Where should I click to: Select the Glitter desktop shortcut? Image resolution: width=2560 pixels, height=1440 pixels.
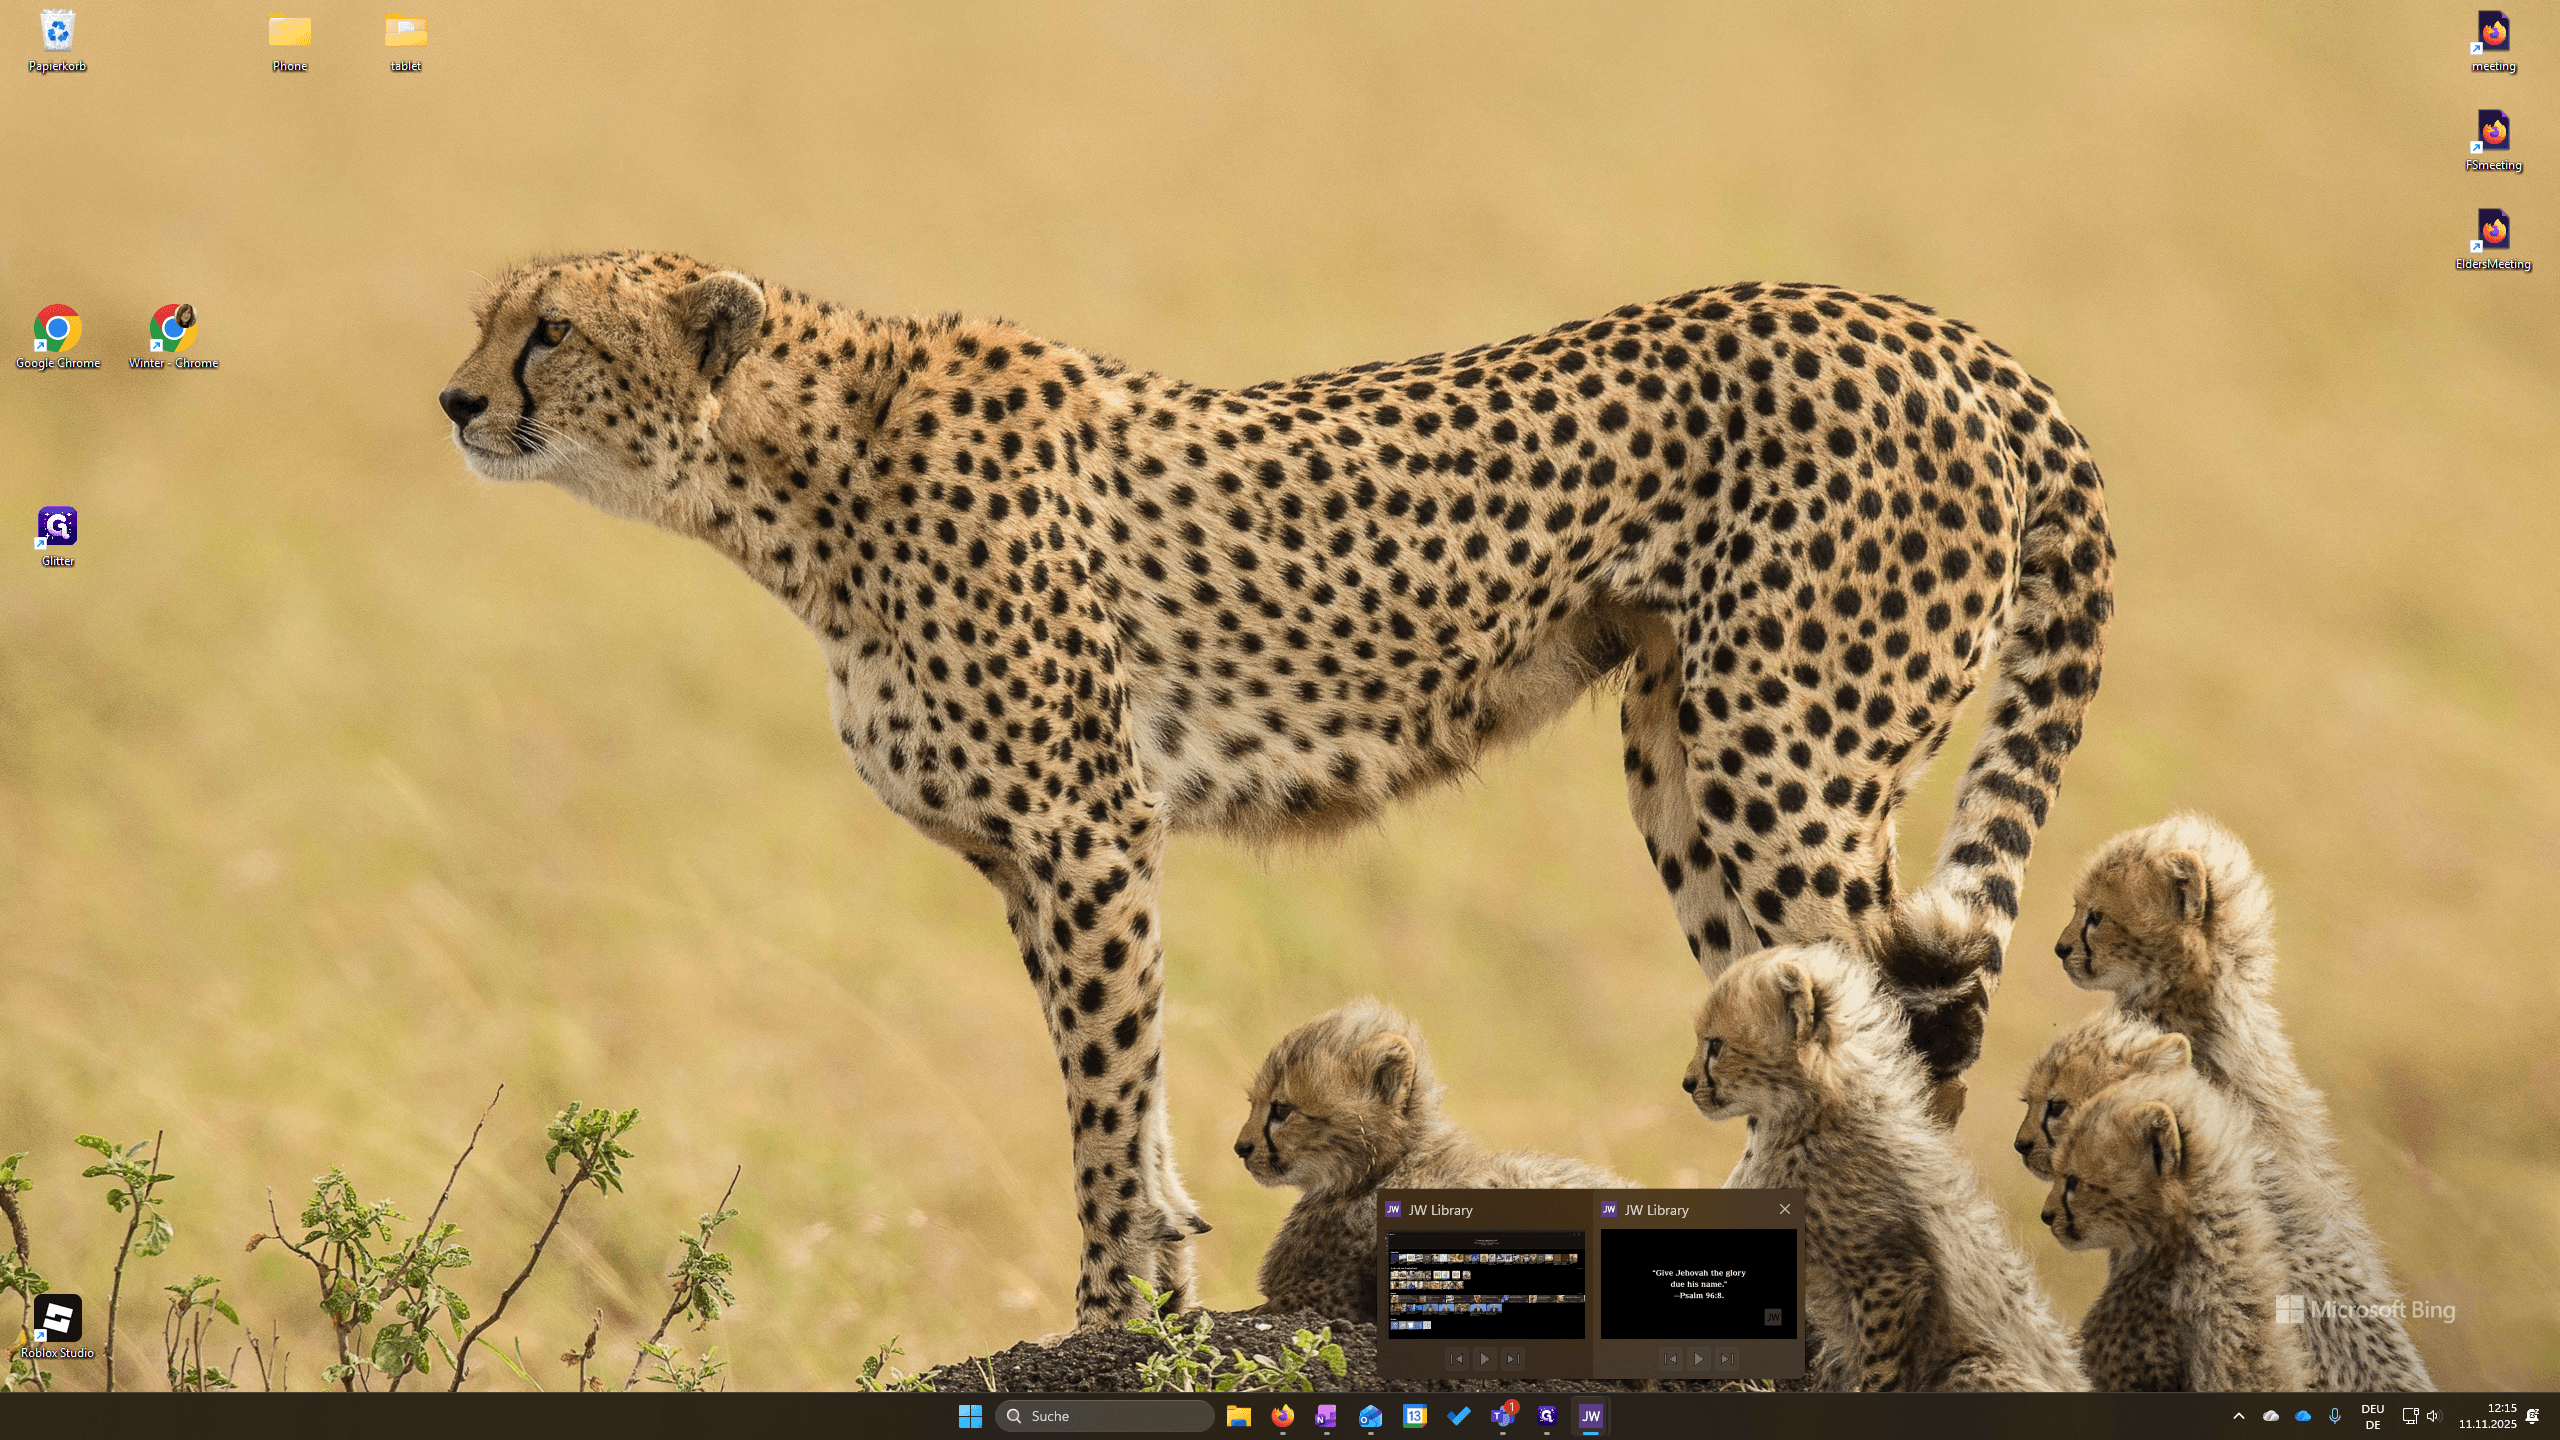(x=57, y=537)
